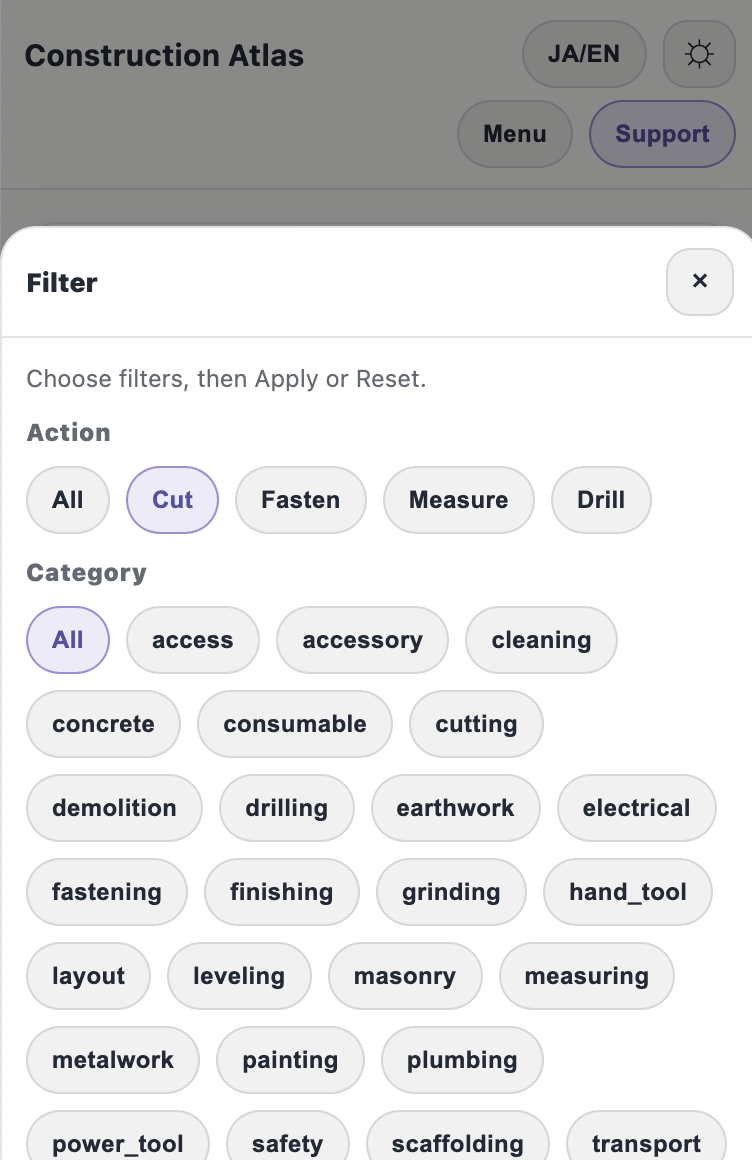Switch language with the JA/EN button
Viewport: 752px width, 1160px height.
pos(584,54)
